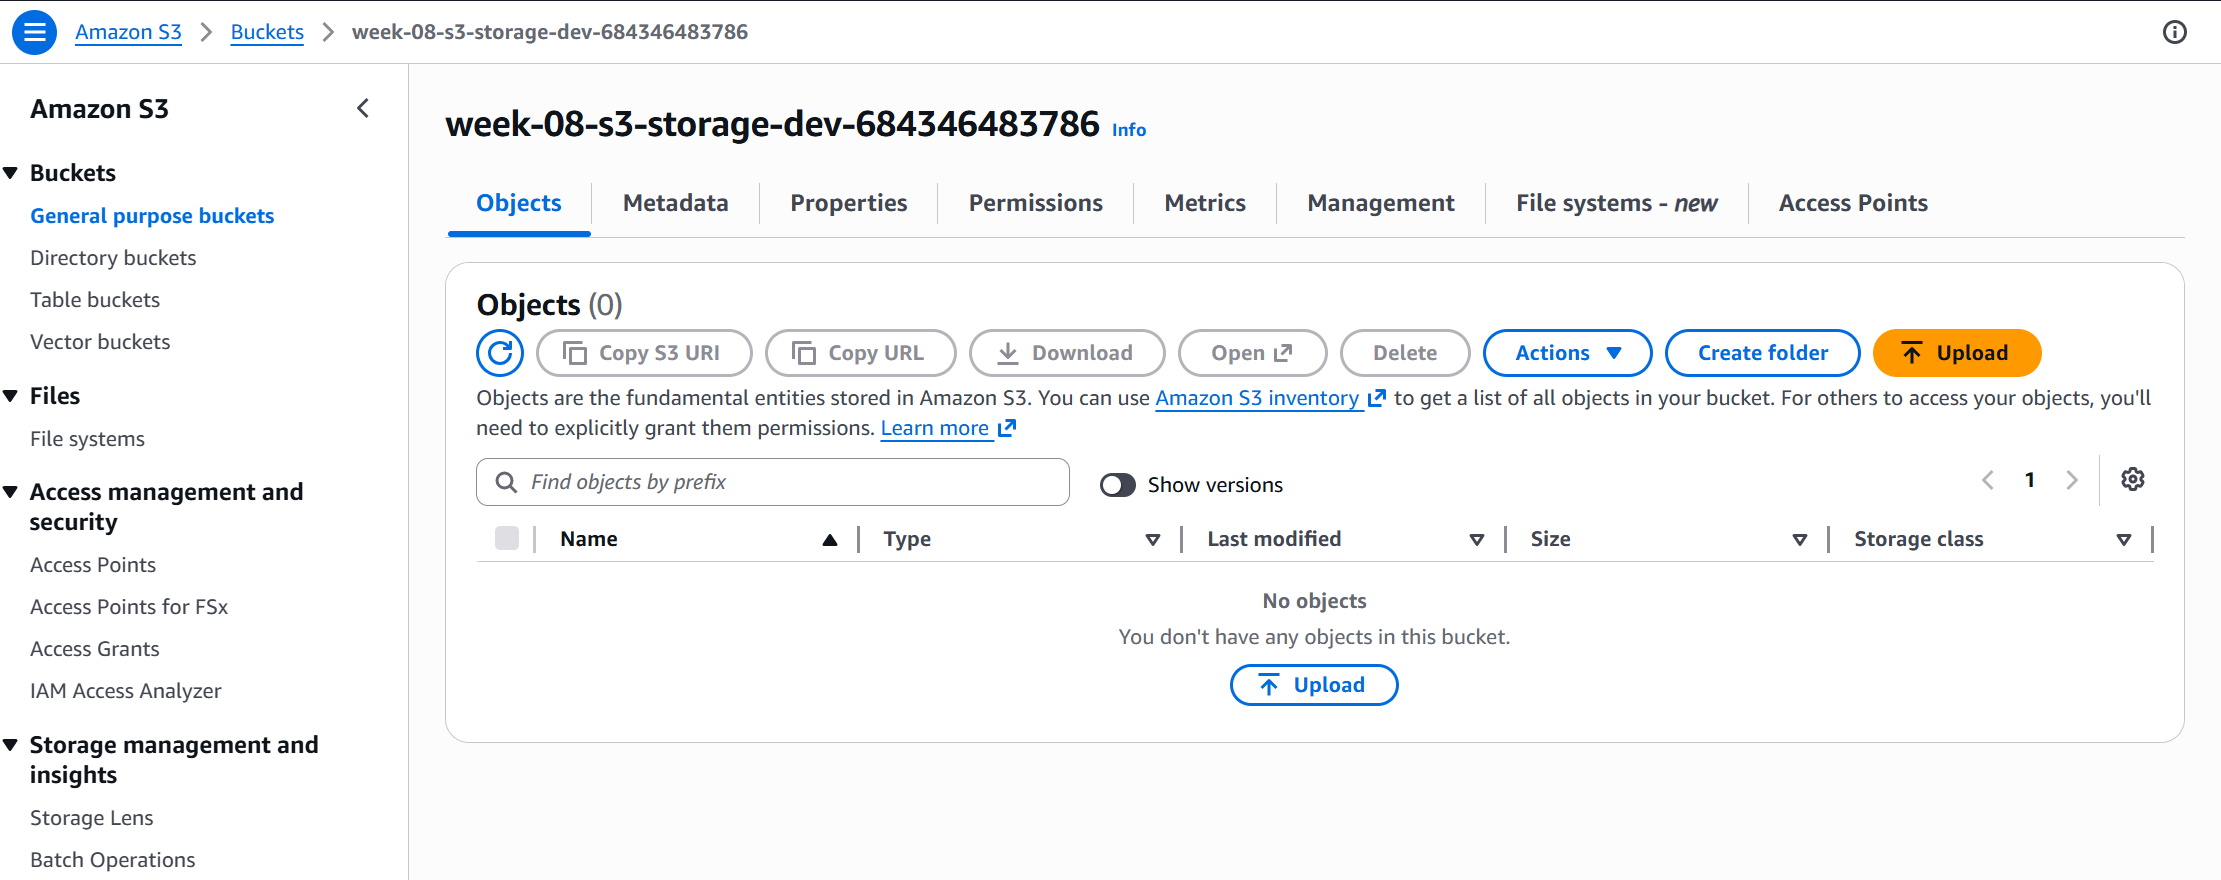Open Access Points for FSx in sidebar
Image resolution: width=2221 pixels, height=880 pixels.
[x=129, y=607]
